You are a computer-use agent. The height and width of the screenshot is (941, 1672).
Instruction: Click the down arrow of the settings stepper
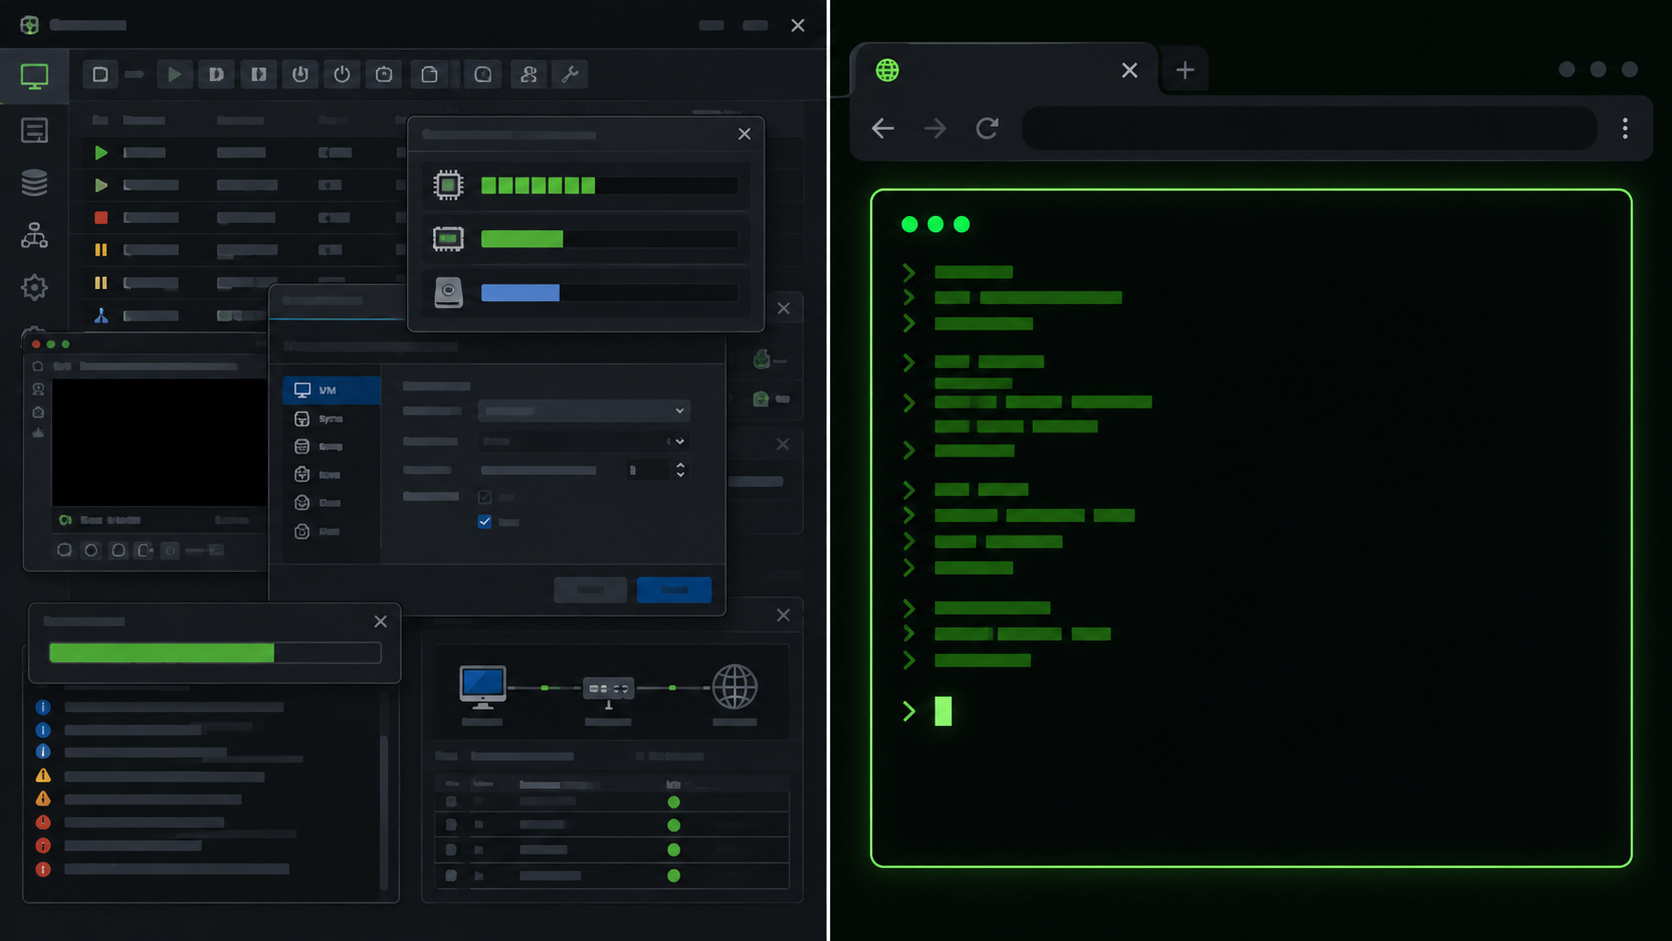[680, 474]
